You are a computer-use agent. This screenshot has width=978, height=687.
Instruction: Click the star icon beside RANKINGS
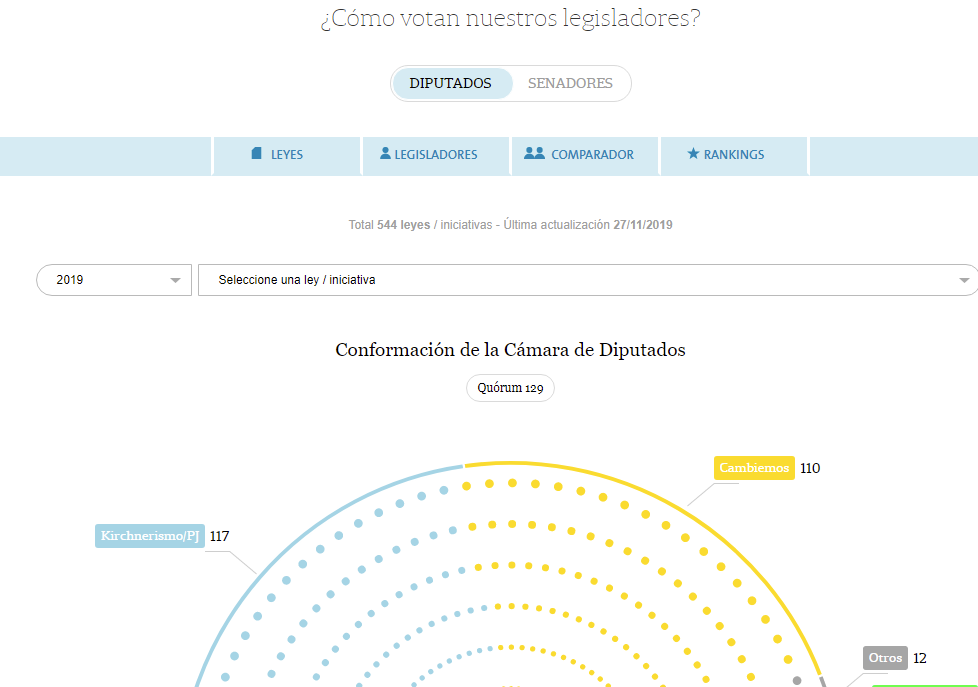[x=693, y=153]
